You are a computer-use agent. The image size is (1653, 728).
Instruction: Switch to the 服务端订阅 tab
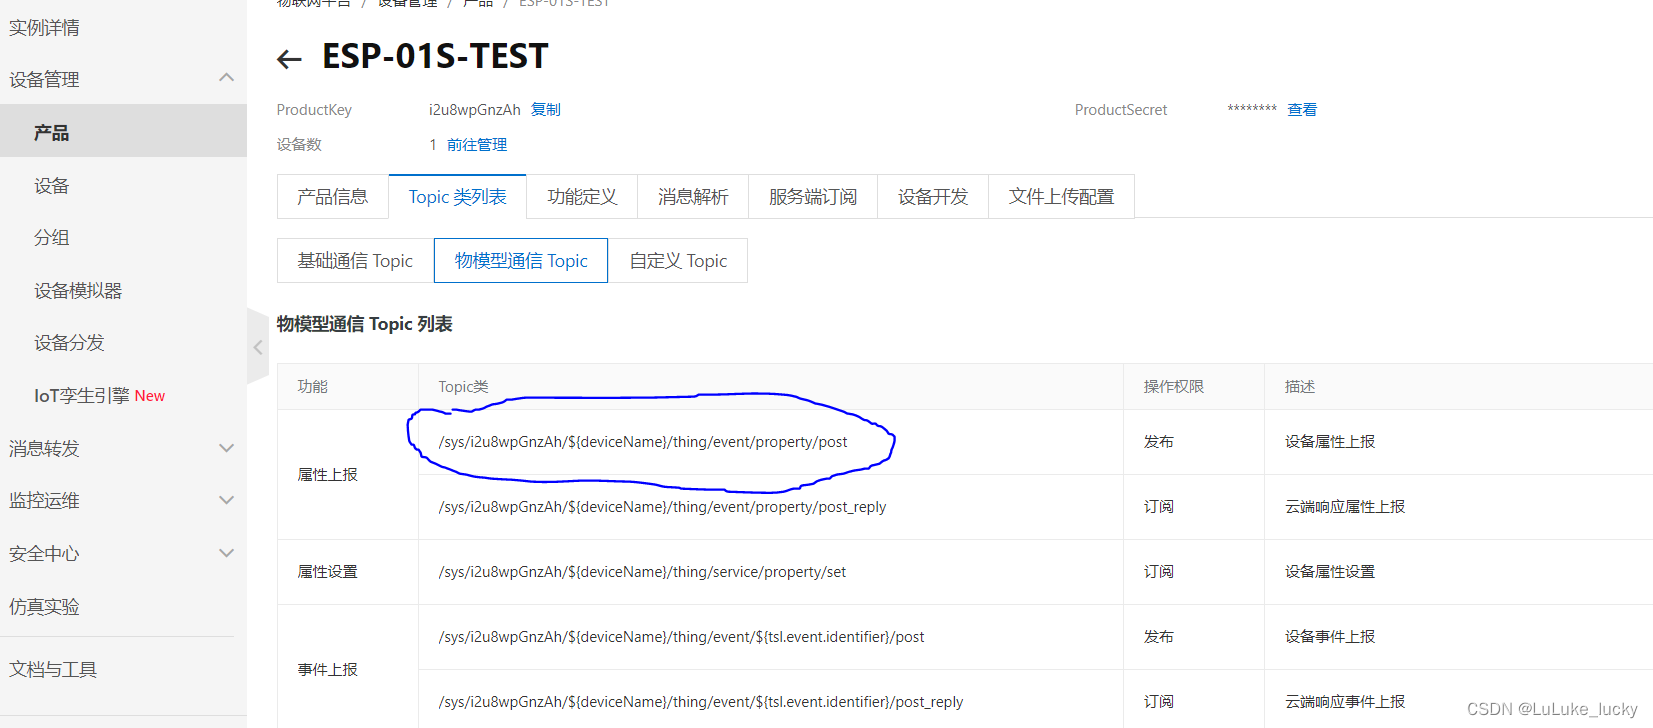(813, 197)
